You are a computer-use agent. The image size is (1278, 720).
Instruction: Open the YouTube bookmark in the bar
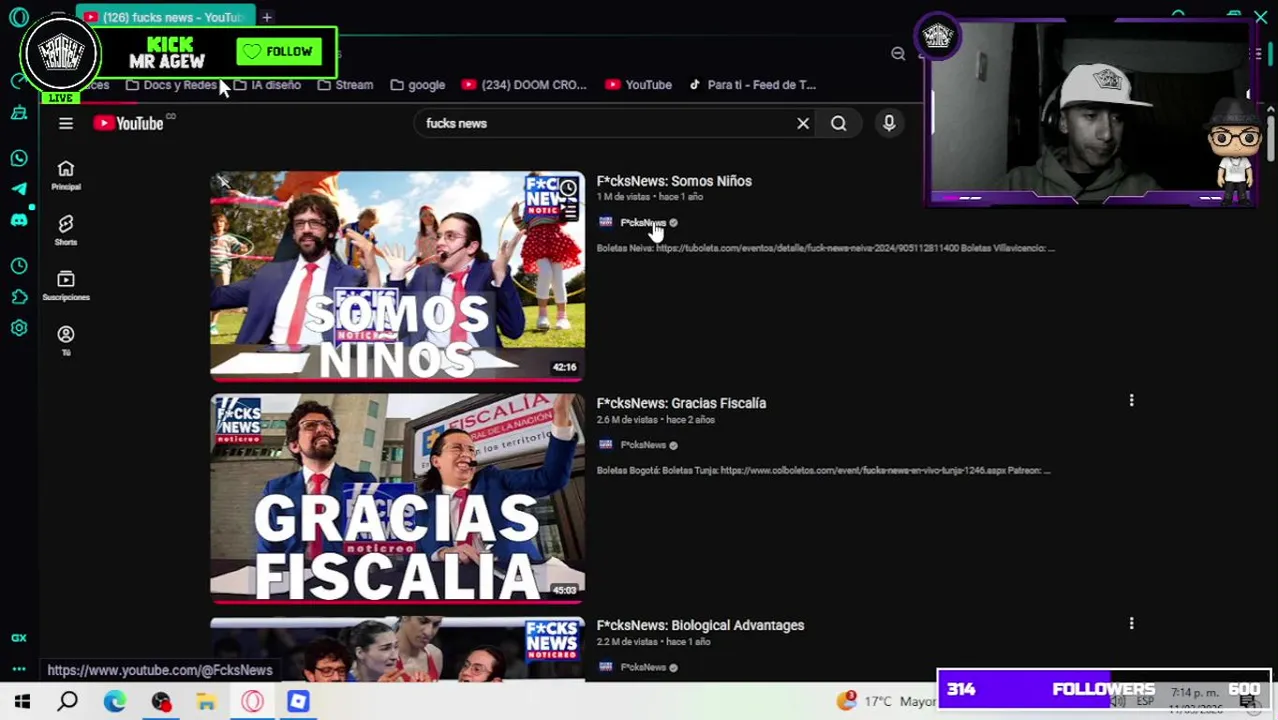point(639,85)
